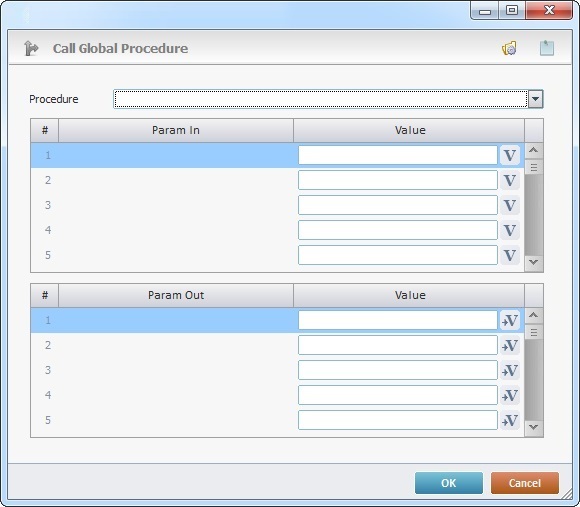Click the variable icon for Param In row 2

tap(510, 180)
